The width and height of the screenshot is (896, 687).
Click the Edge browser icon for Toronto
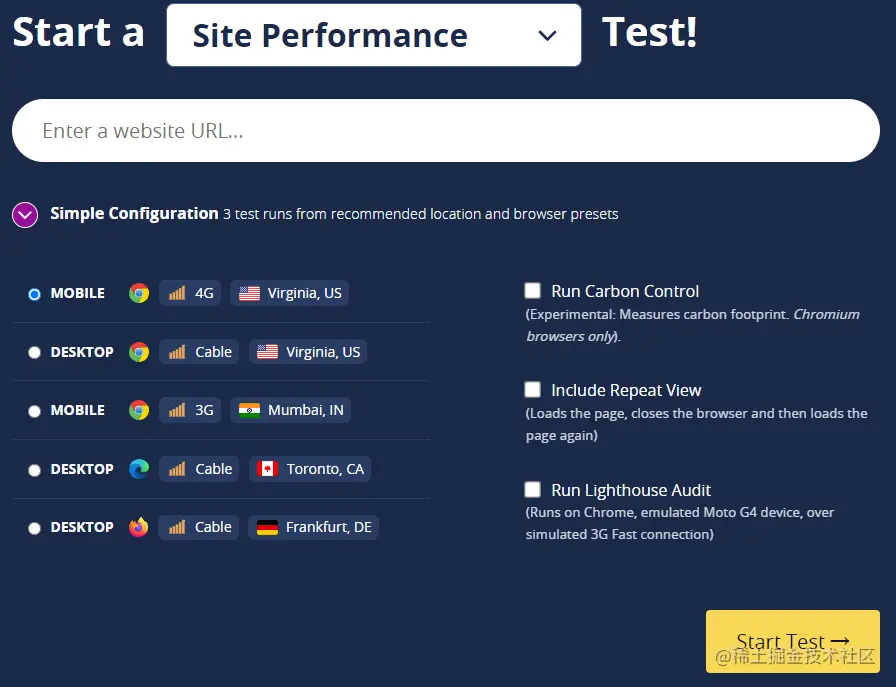point(139,469)
